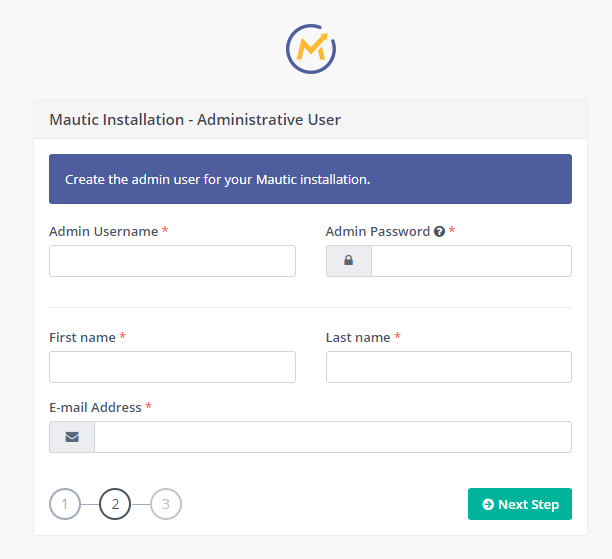Viewport: 612px width, 559px height.
Task: Jump to installation step 3 circle
Action: tap(166, 504)
